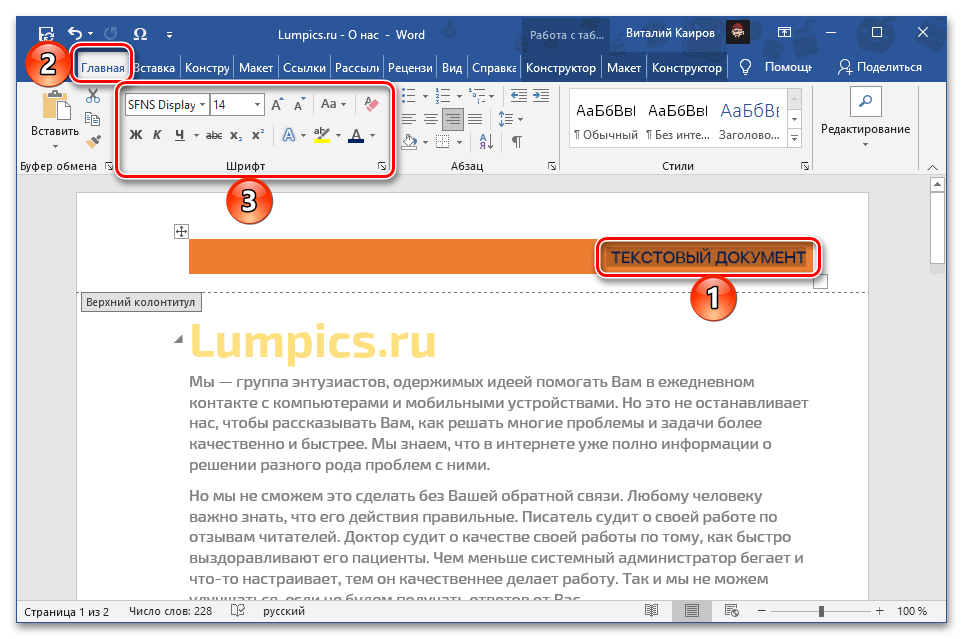Open the Вставить paste options arrow
This screenshot has width=963, height=639.
coord(55,146)
